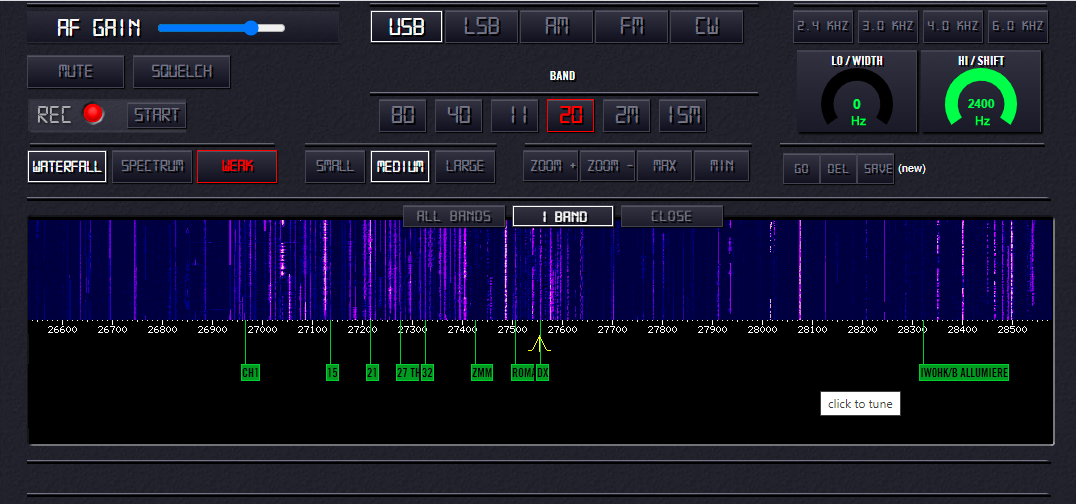Image resolution: width=1076 pixels, height=504 pixels.
Task: Show ALL BANDS in waterfall
Action: point(454,216)
